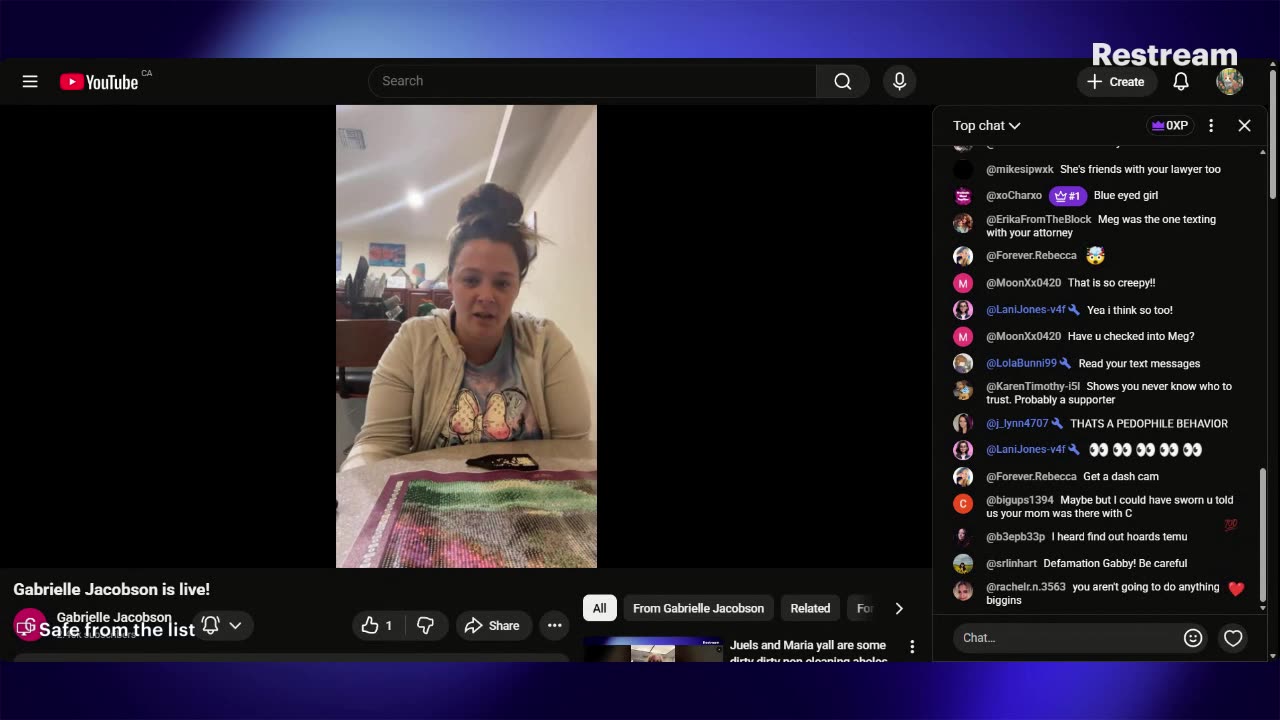Open the Create menu

click(1116, 82)
